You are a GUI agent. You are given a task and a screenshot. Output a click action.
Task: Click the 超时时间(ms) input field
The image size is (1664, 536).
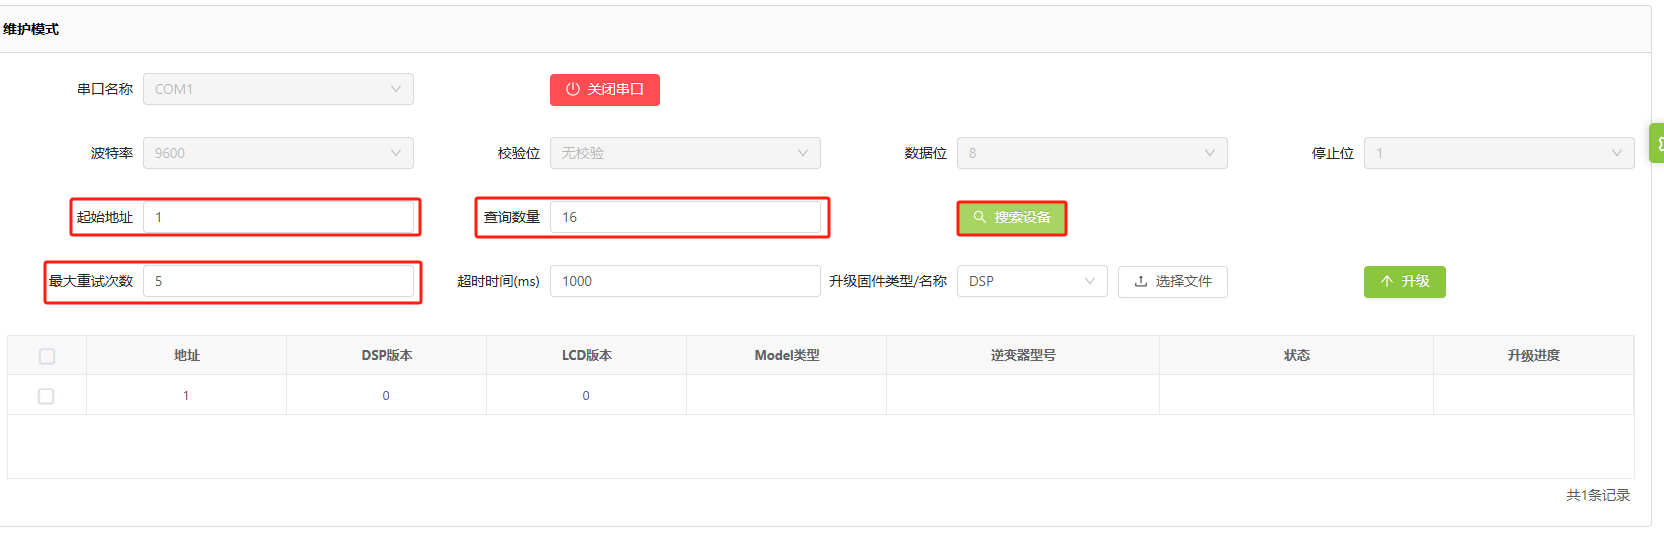[x=685, y=281]
